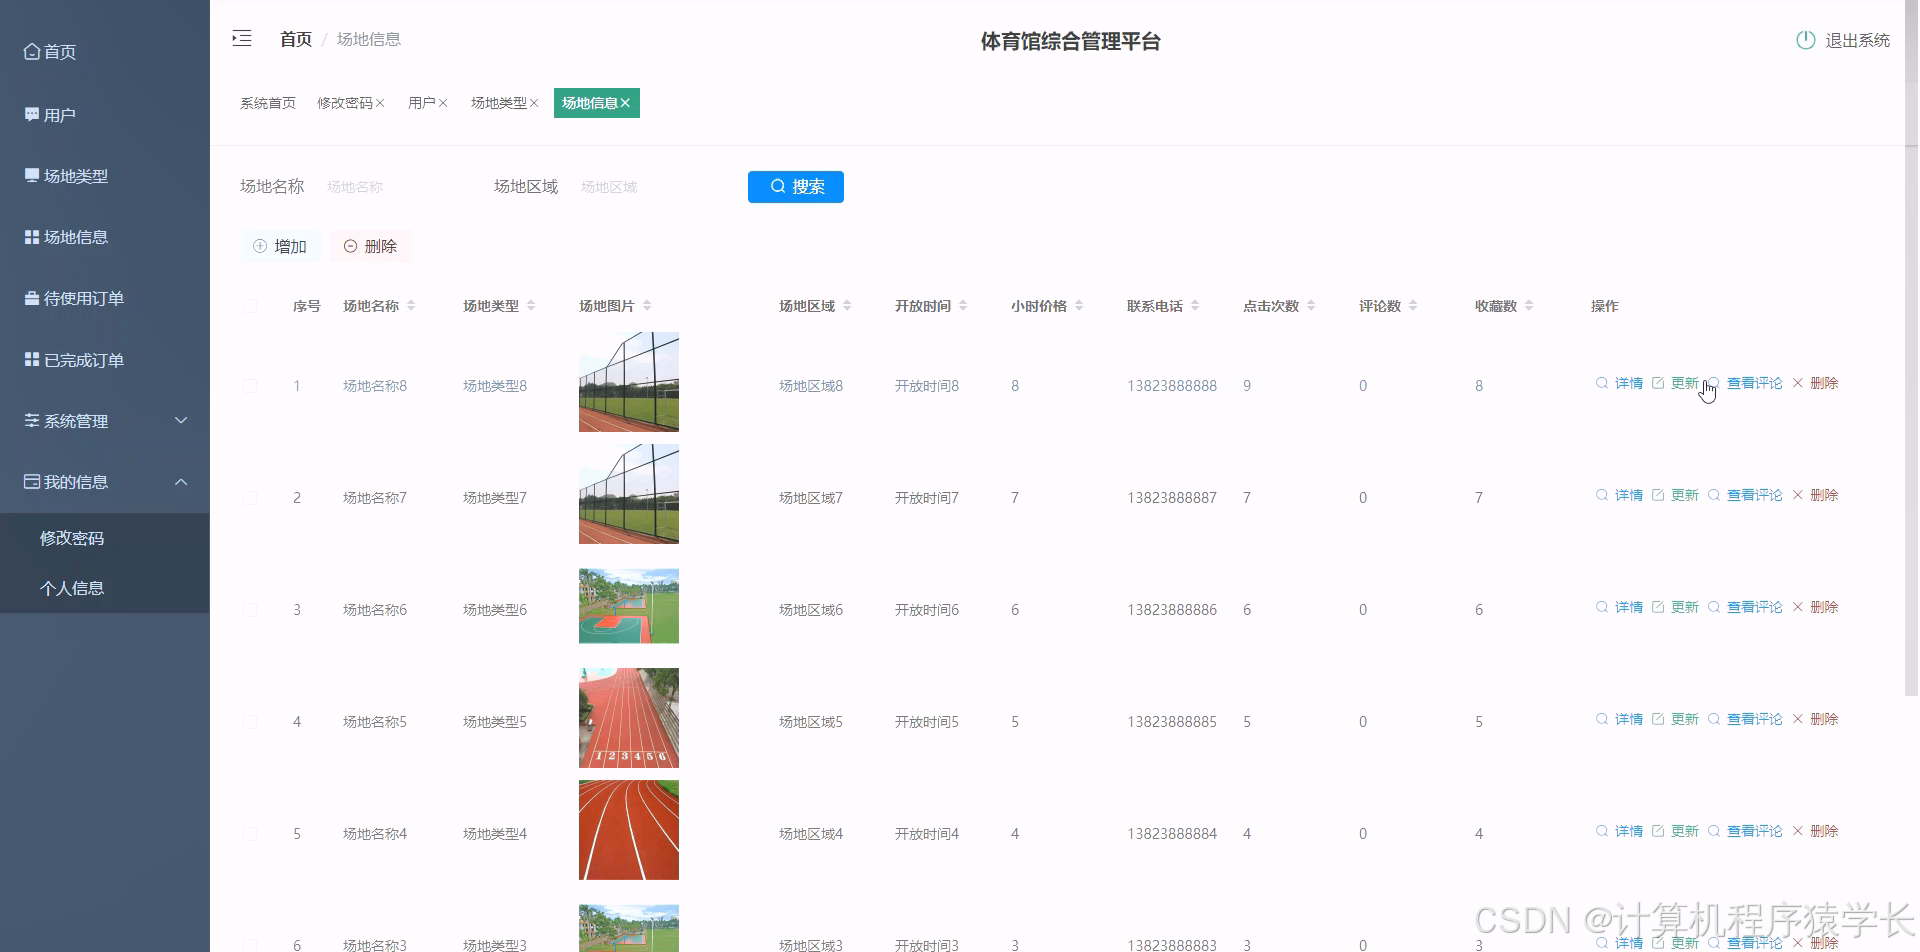Screen dimensions: 1920x952
Task: Switch to the 系统首页 tab
Action: tap(268, 103)
